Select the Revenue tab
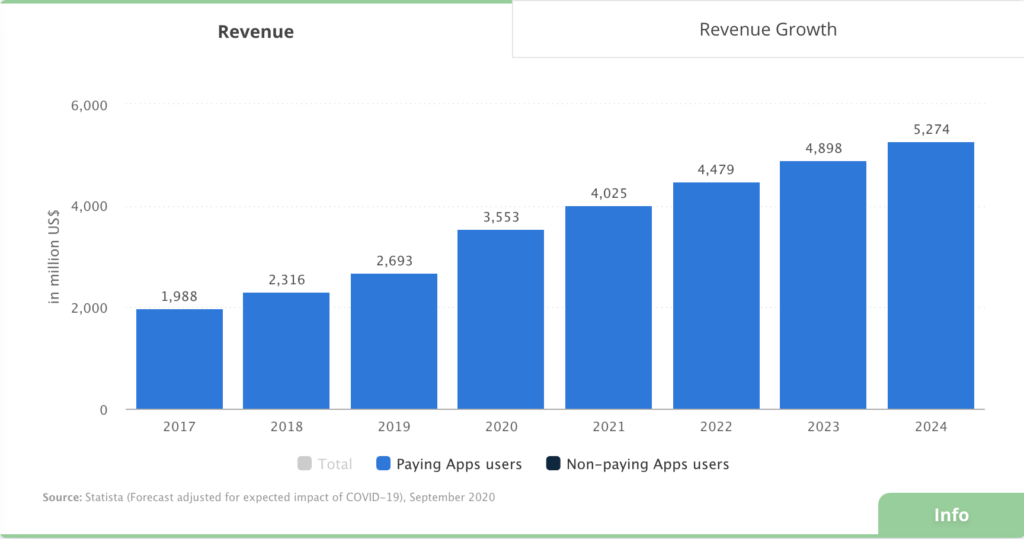Image resolution: width=1024 pixels, height=539 pixels. point(256,31)
